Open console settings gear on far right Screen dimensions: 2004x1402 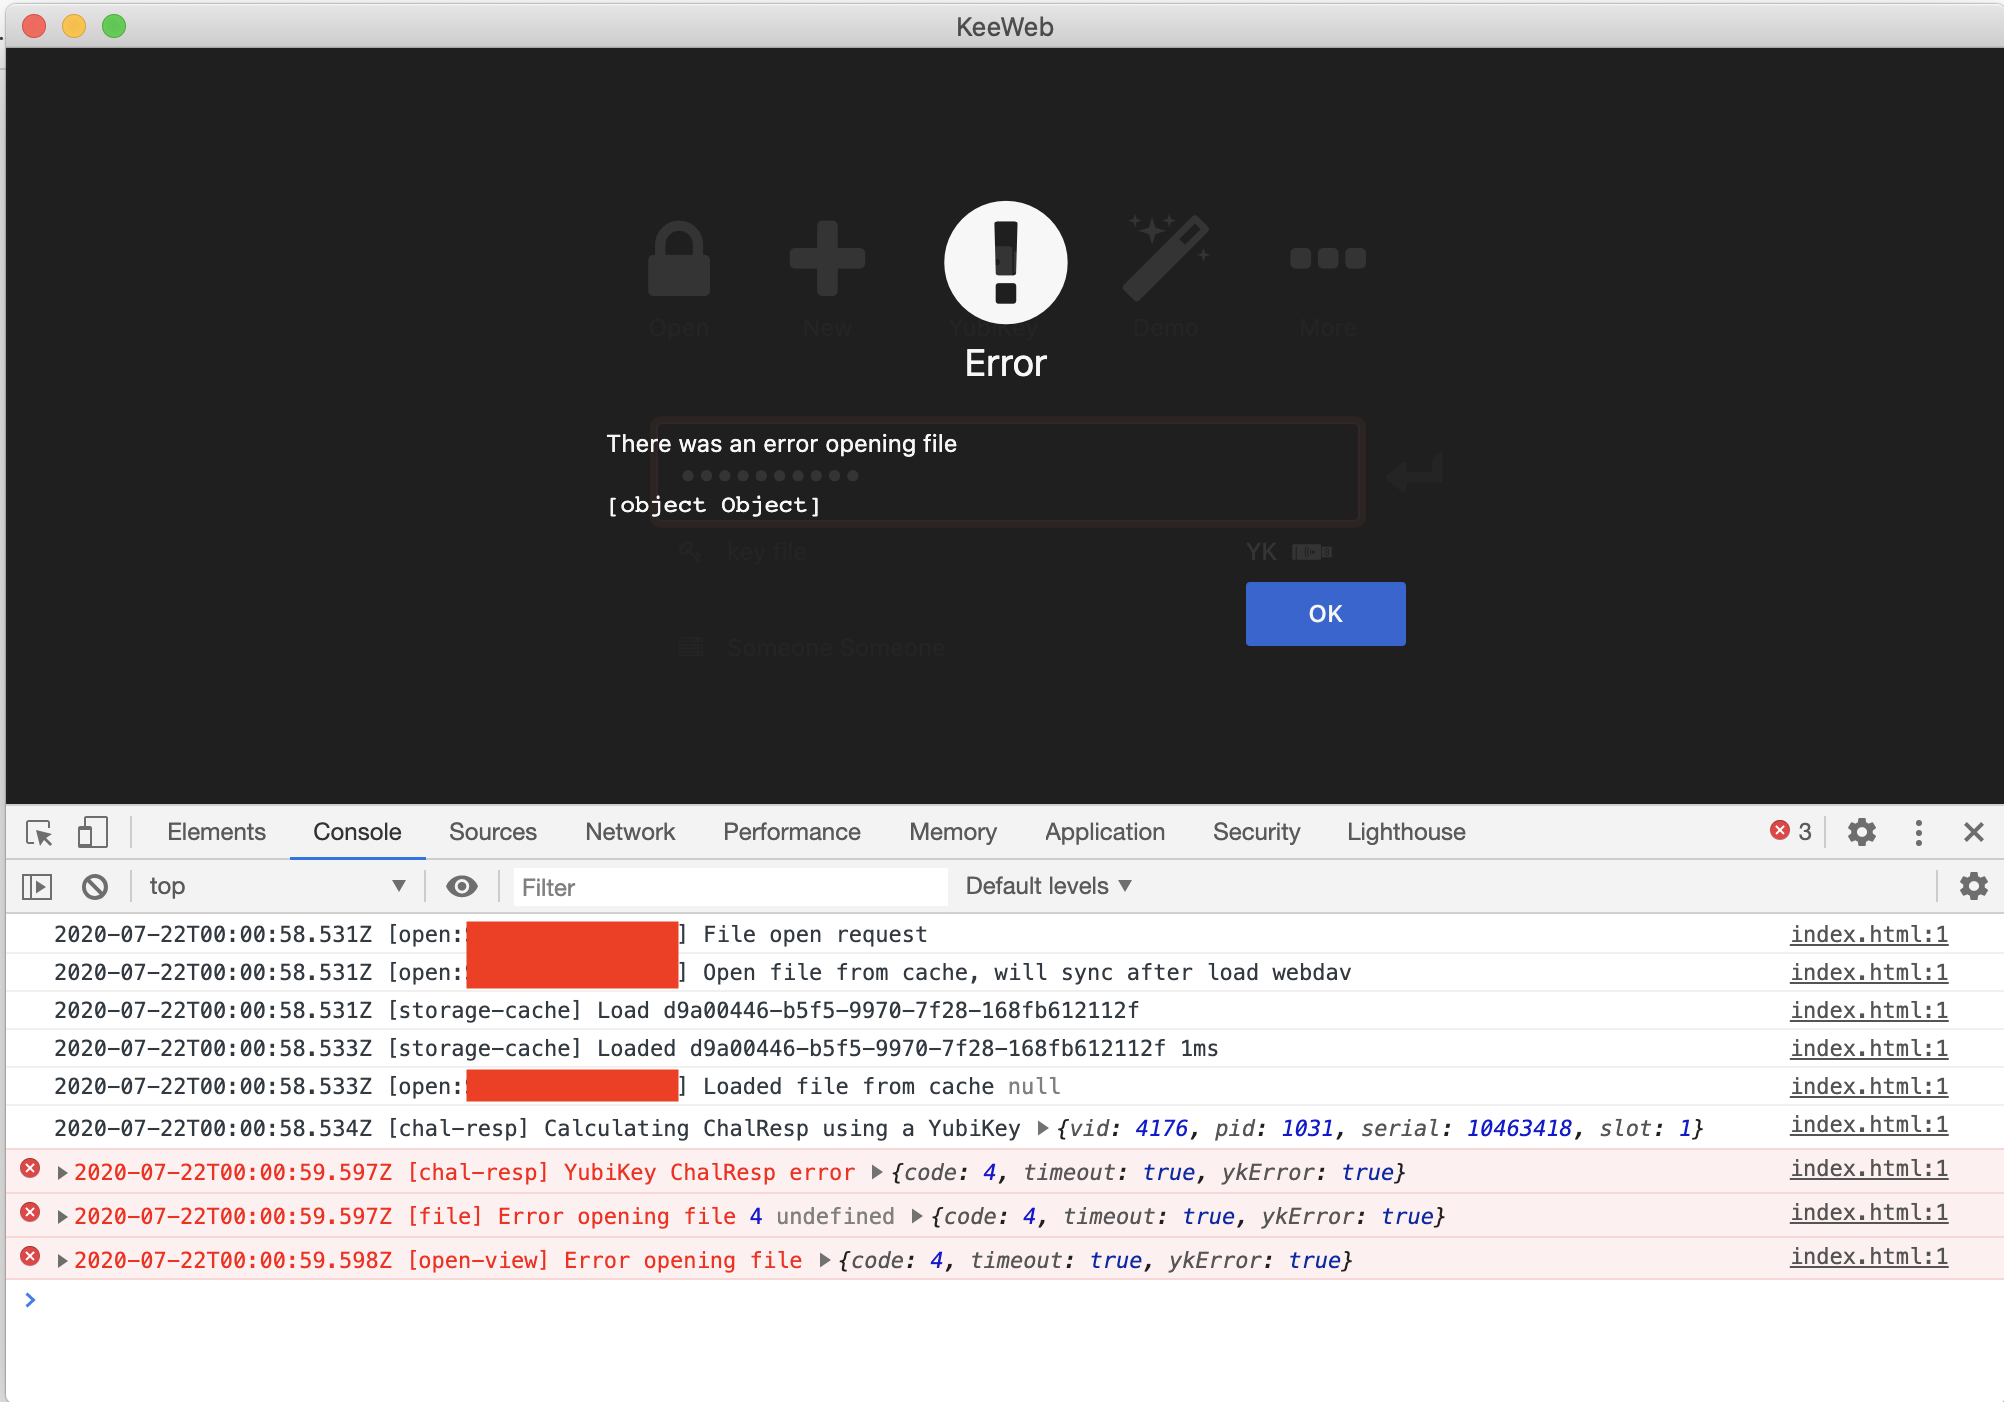pos(1974,886)
